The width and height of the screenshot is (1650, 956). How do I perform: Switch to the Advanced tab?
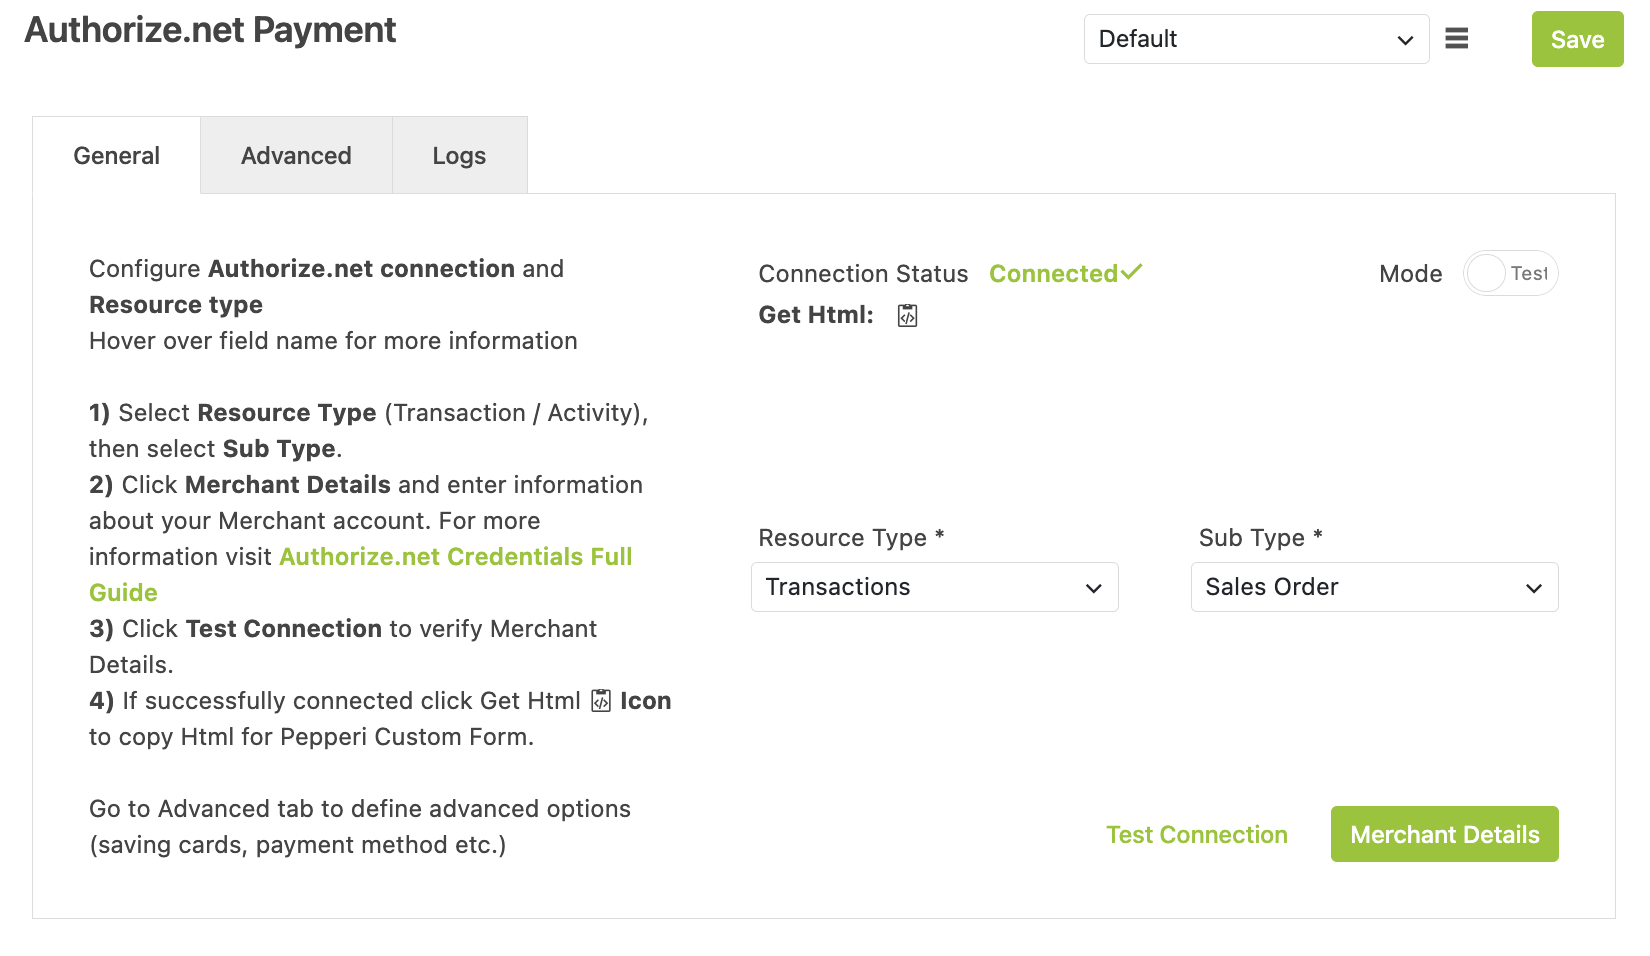coord(296,155)
